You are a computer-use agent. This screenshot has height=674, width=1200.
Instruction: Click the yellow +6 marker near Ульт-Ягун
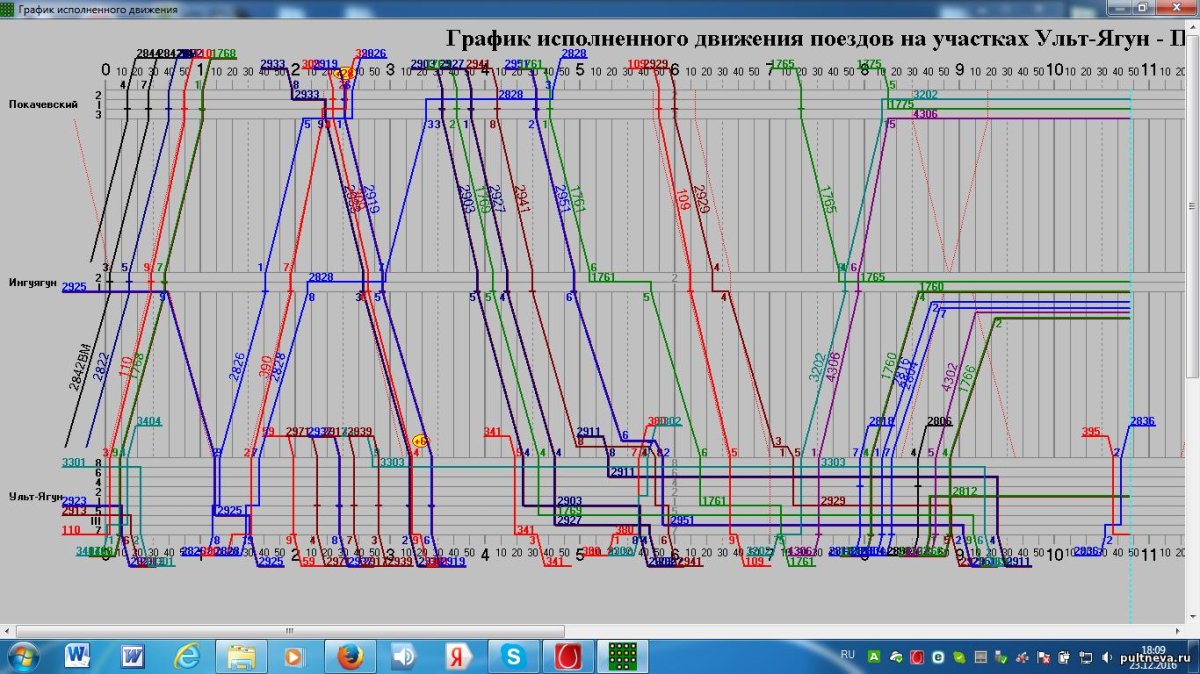(420, 441)
